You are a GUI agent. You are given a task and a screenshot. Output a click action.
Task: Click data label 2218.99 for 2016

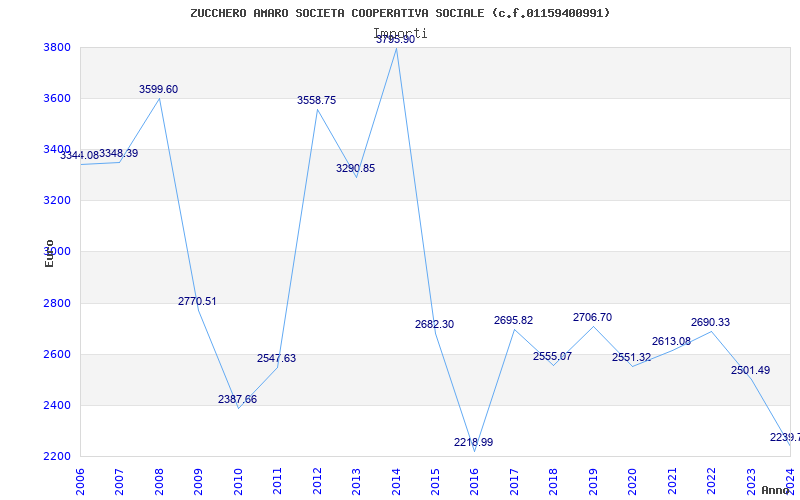pos(473,442)
